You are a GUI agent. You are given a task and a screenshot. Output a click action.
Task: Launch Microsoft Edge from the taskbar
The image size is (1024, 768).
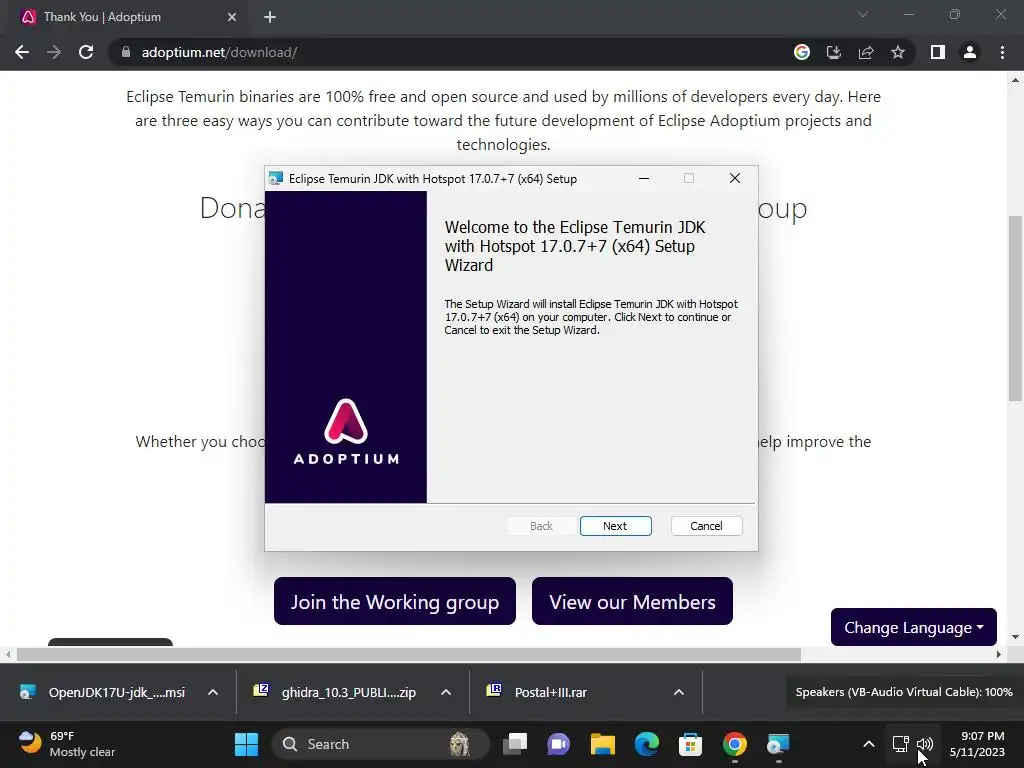(x=647, y=744)
